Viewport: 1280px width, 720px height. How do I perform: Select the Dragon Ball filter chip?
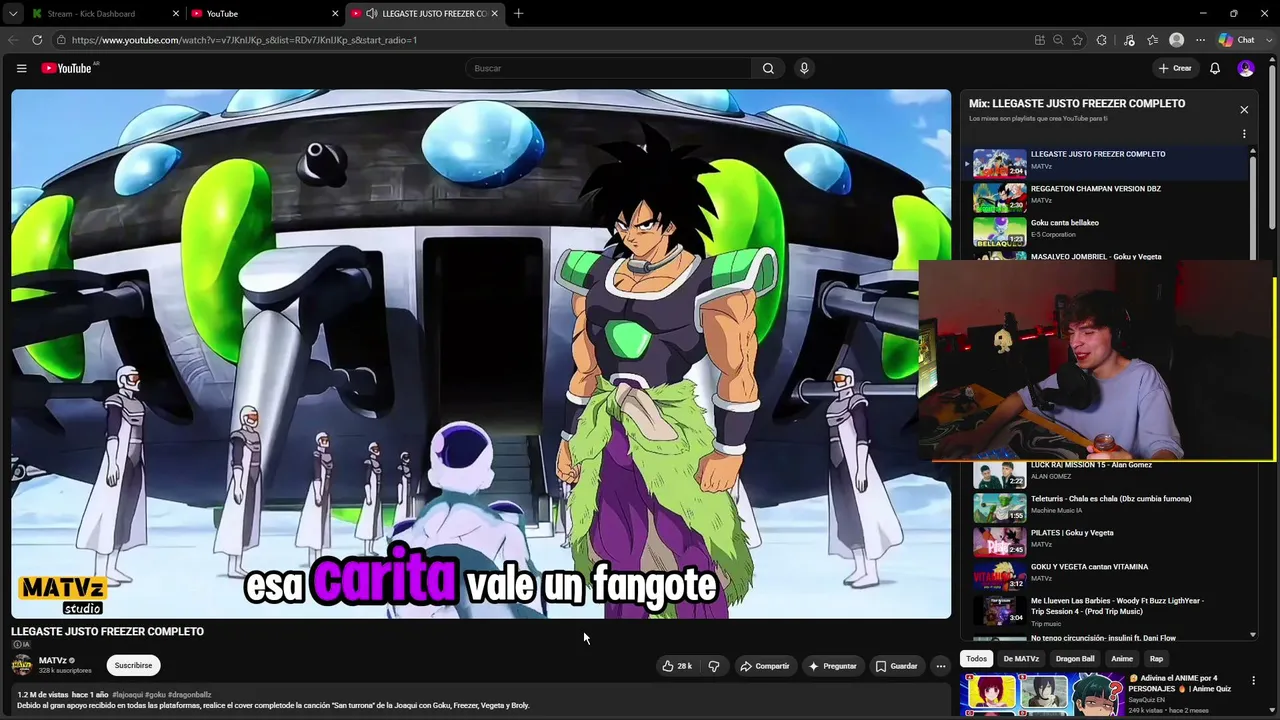point(1075,659)
